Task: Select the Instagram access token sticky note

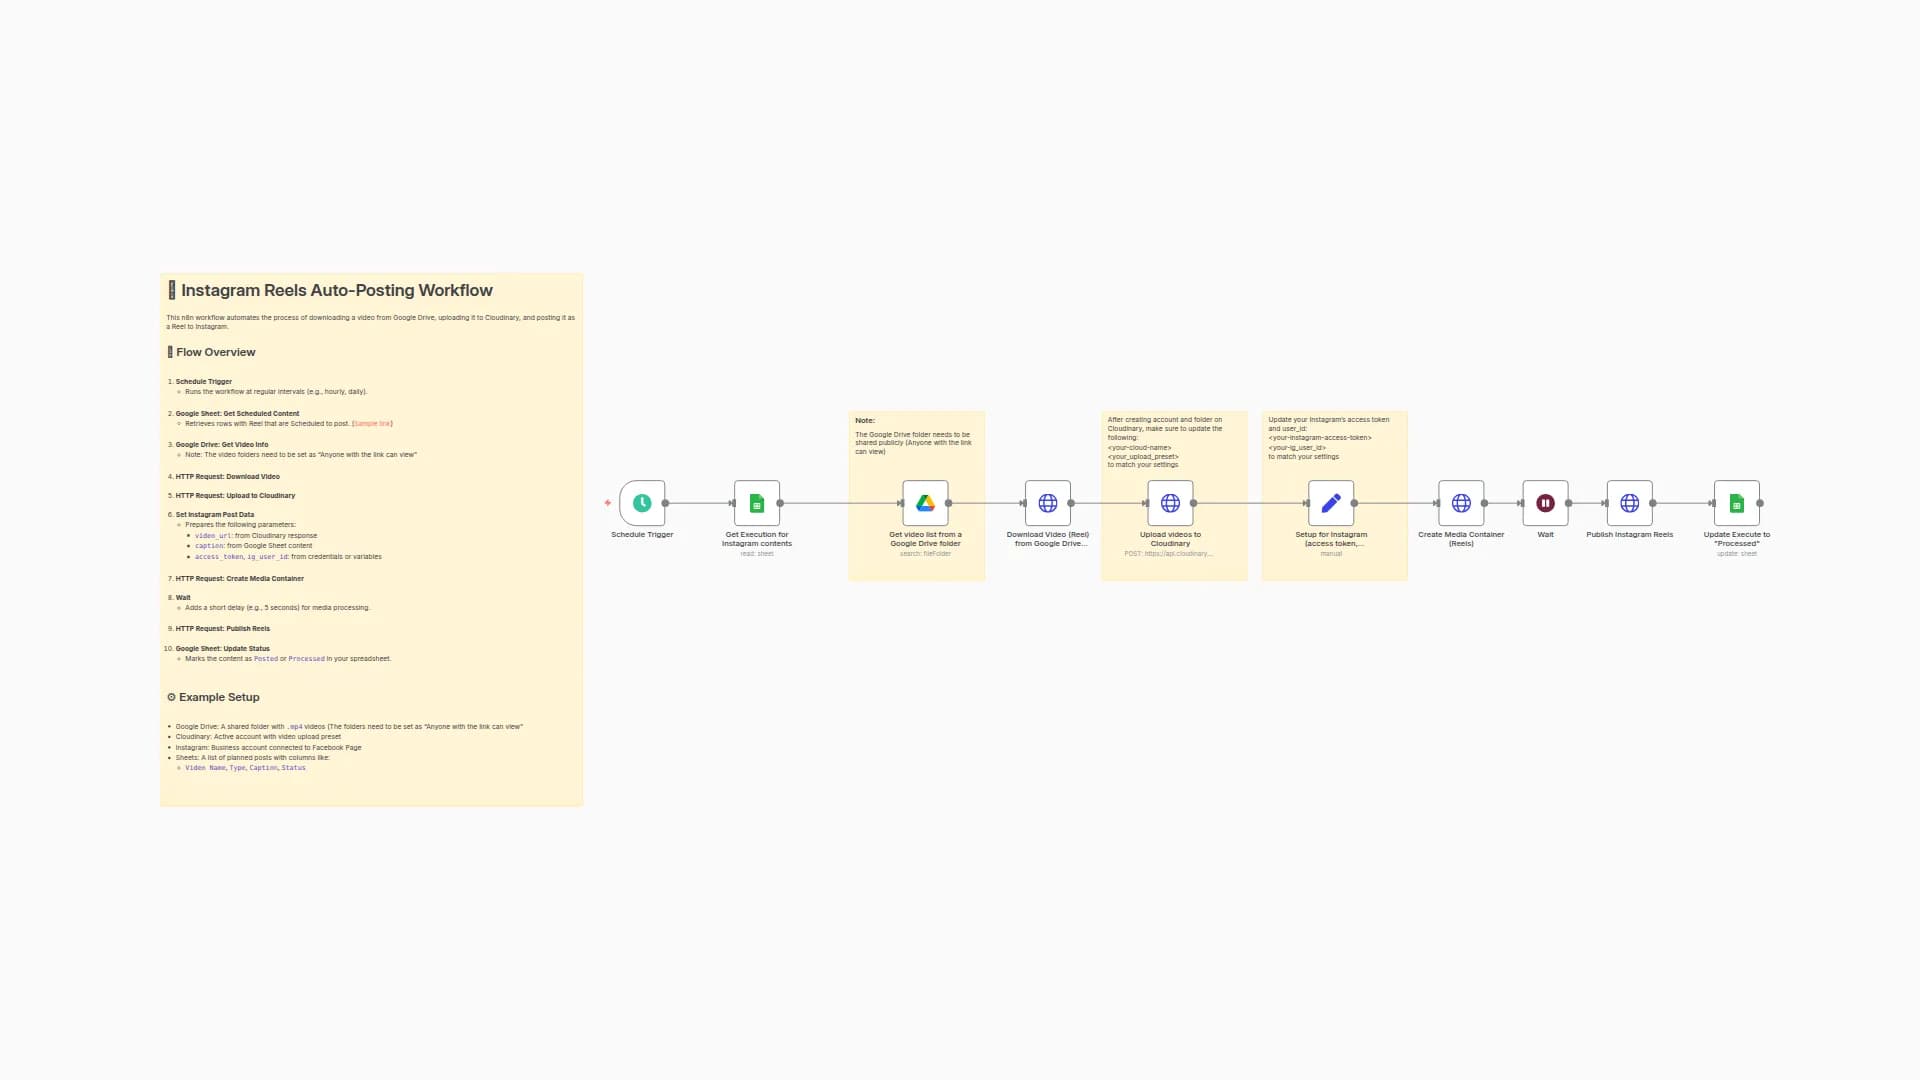Action: [1328, 437]
